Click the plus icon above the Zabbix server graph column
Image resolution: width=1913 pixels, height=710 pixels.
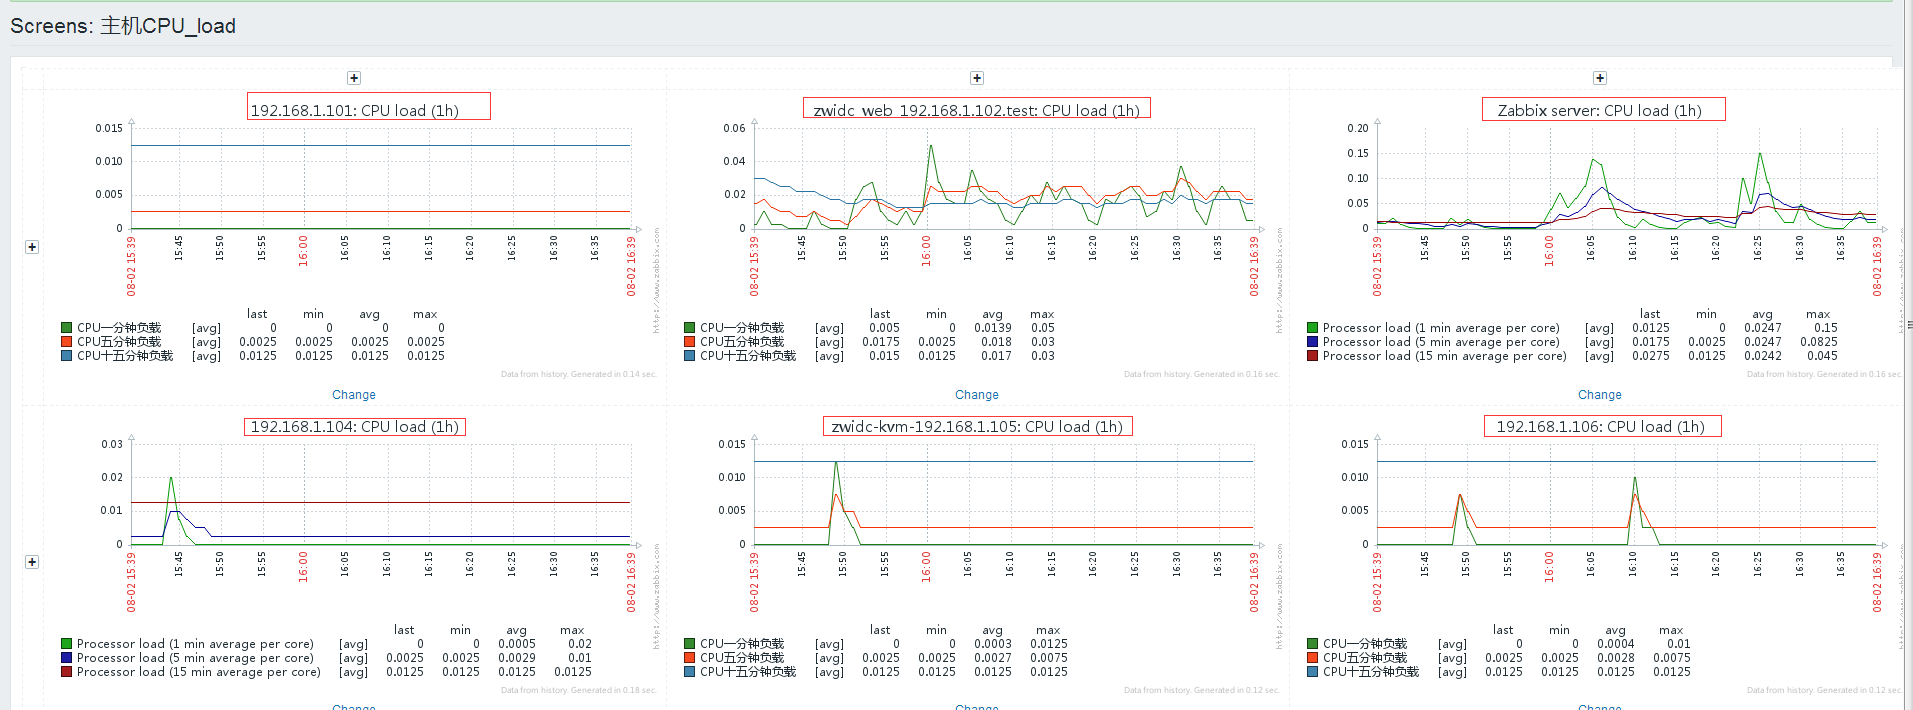pos(1600,78)
